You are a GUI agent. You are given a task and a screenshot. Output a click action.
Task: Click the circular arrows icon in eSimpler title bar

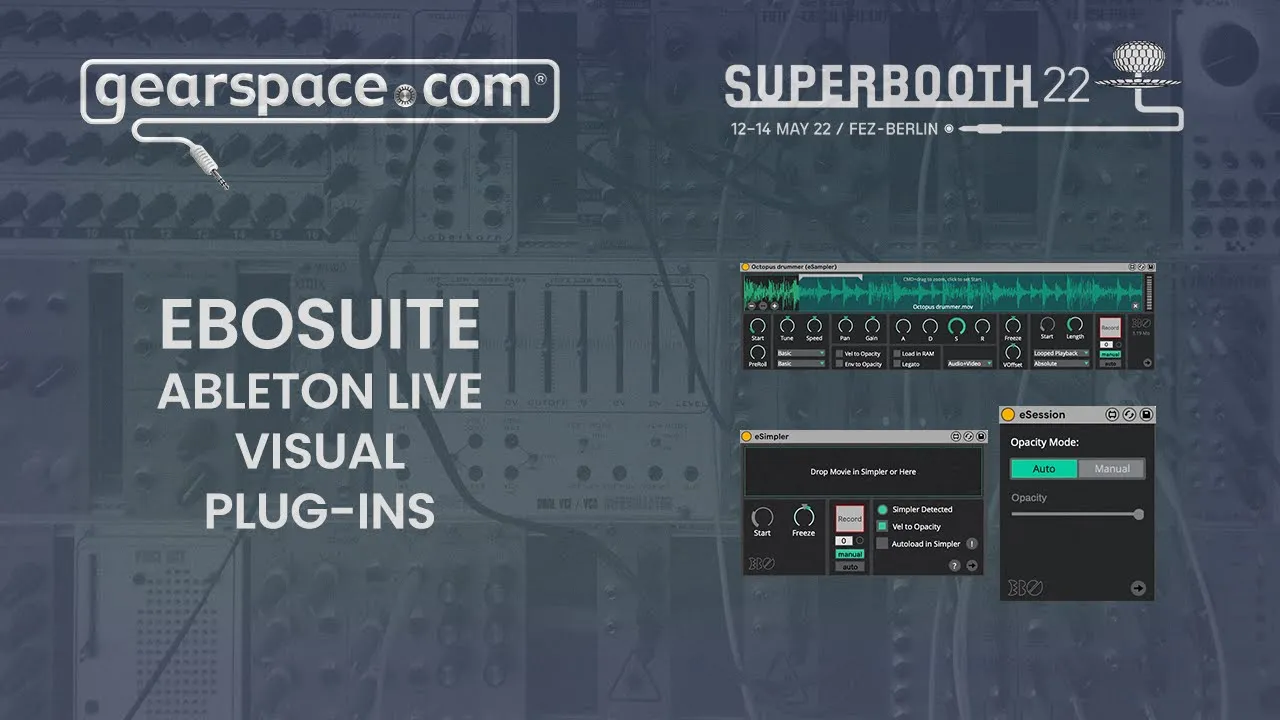(968, 436)
